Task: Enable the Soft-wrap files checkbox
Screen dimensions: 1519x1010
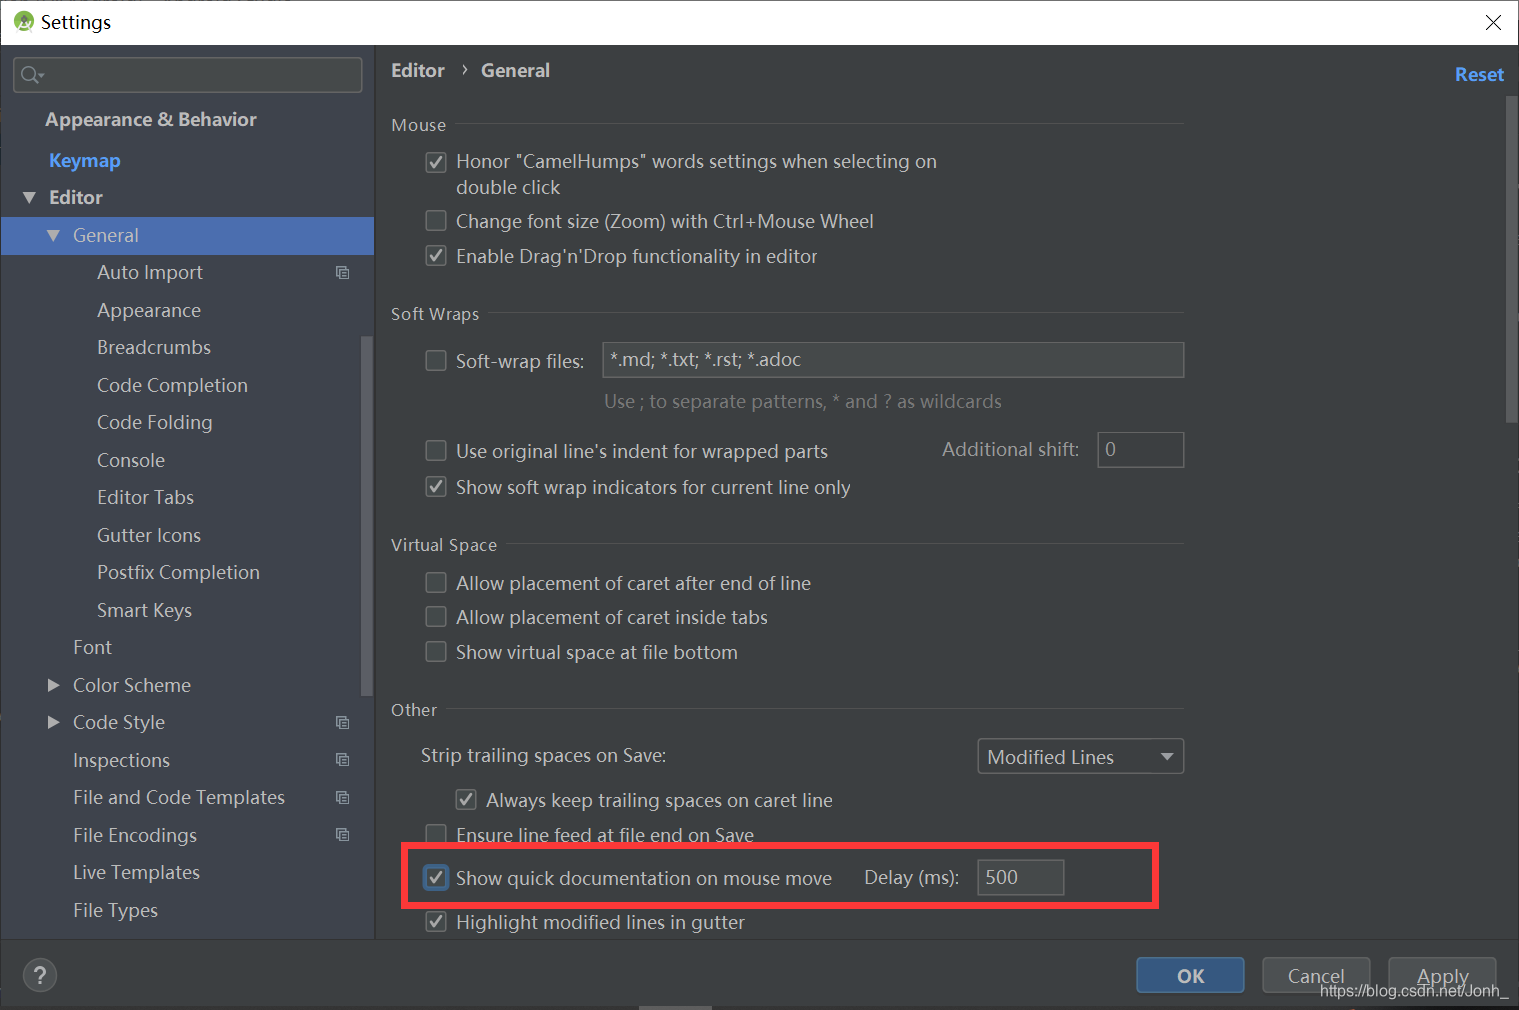Action: point(436,361)
